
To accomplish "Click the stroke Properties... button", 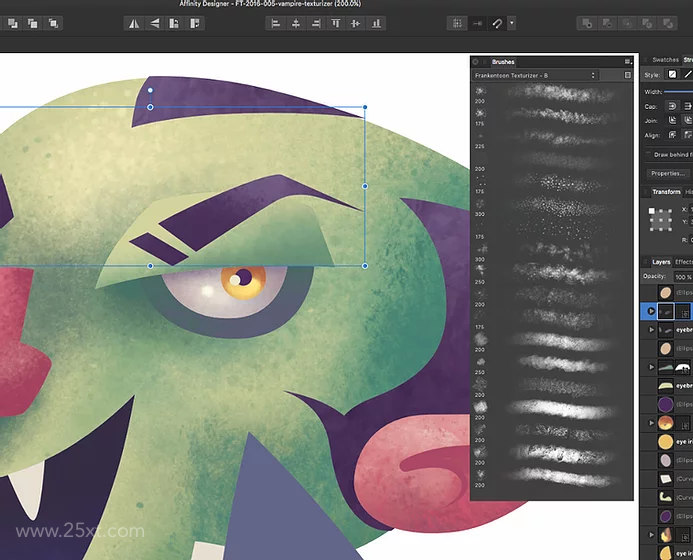I will click(x=667, y=173).
